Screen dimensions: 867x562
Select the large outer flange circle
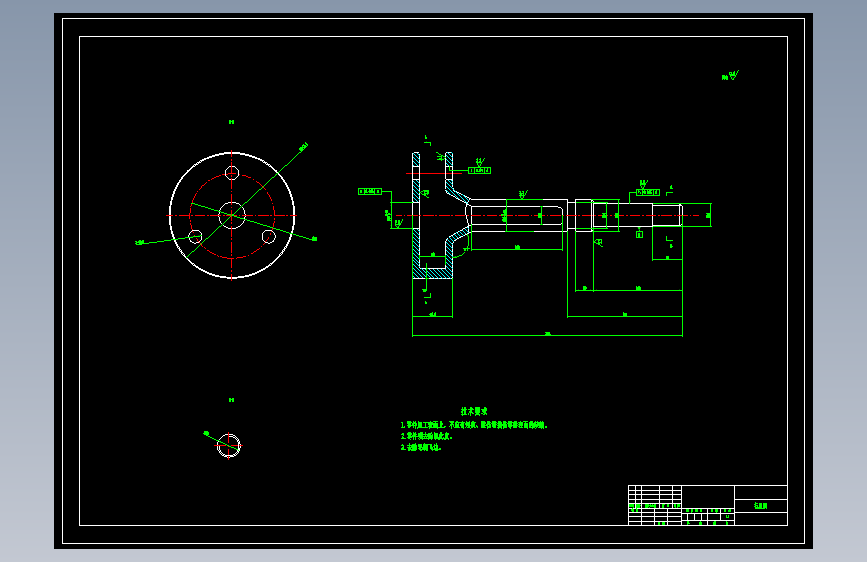pyautogui.click(x=232, y=215)
